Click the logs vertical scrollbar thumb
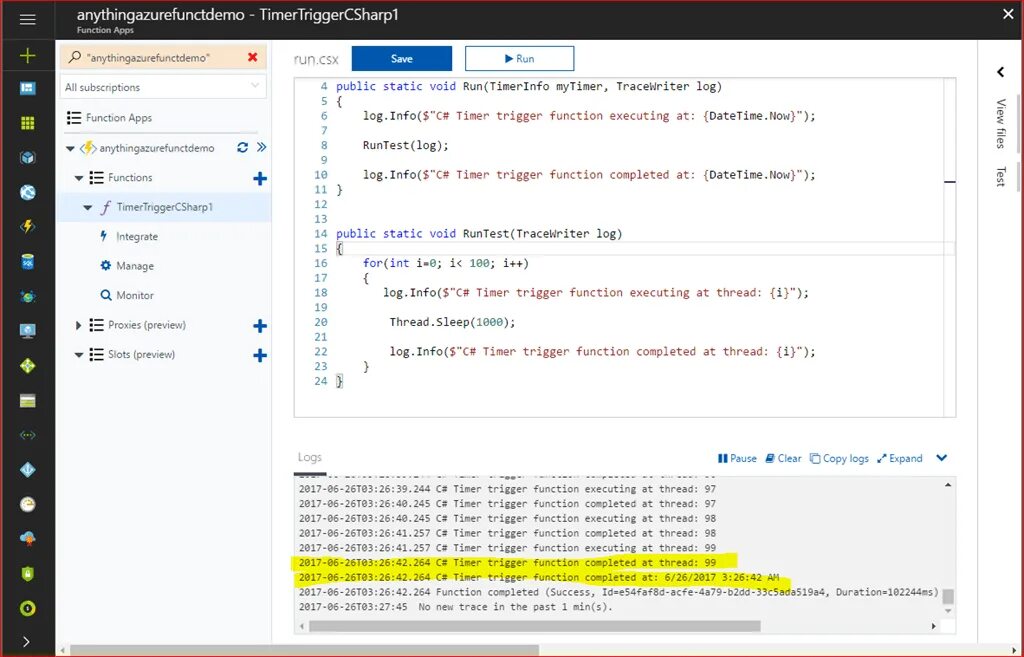 click(x=948, y=596)
